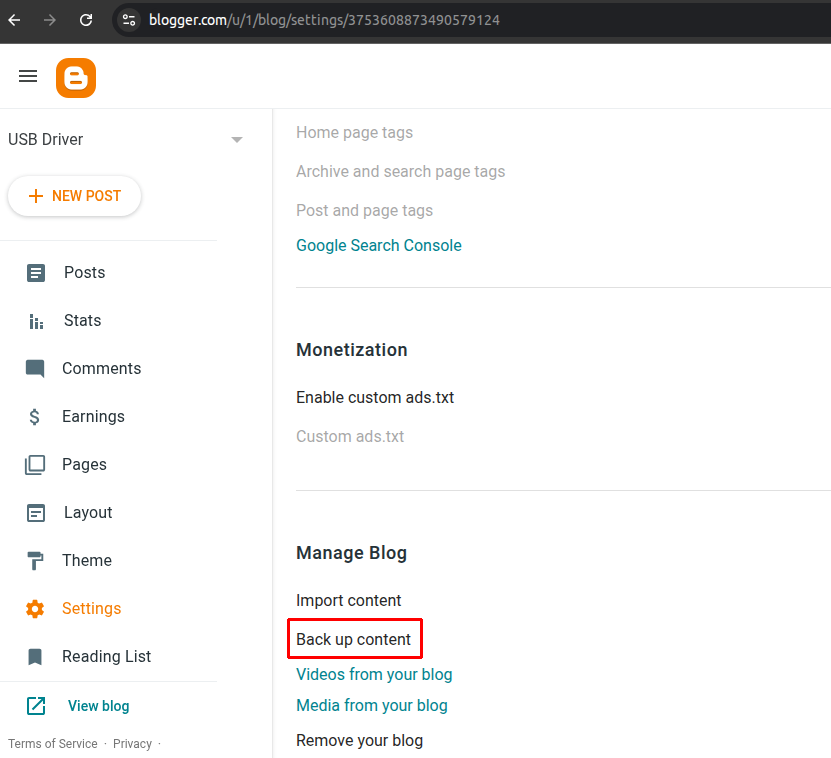Open Layout via its sidebar icon

tap(35, 512)
